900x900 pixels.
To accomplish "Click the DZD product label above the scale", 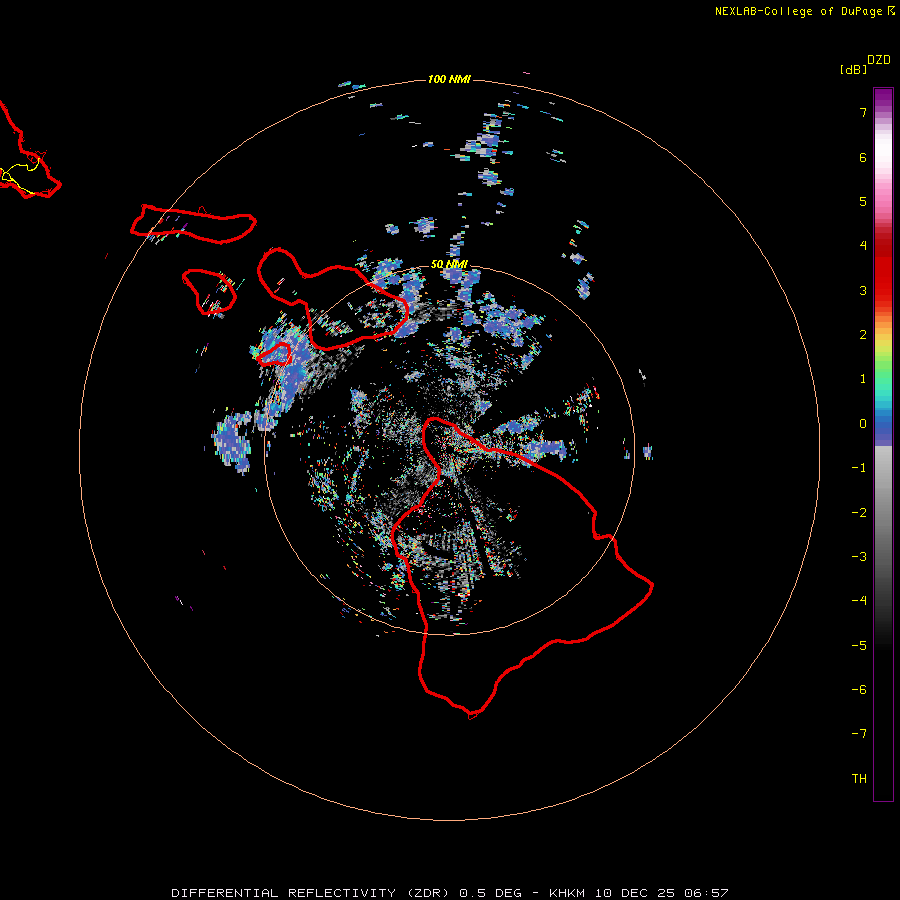I will 879,60.
